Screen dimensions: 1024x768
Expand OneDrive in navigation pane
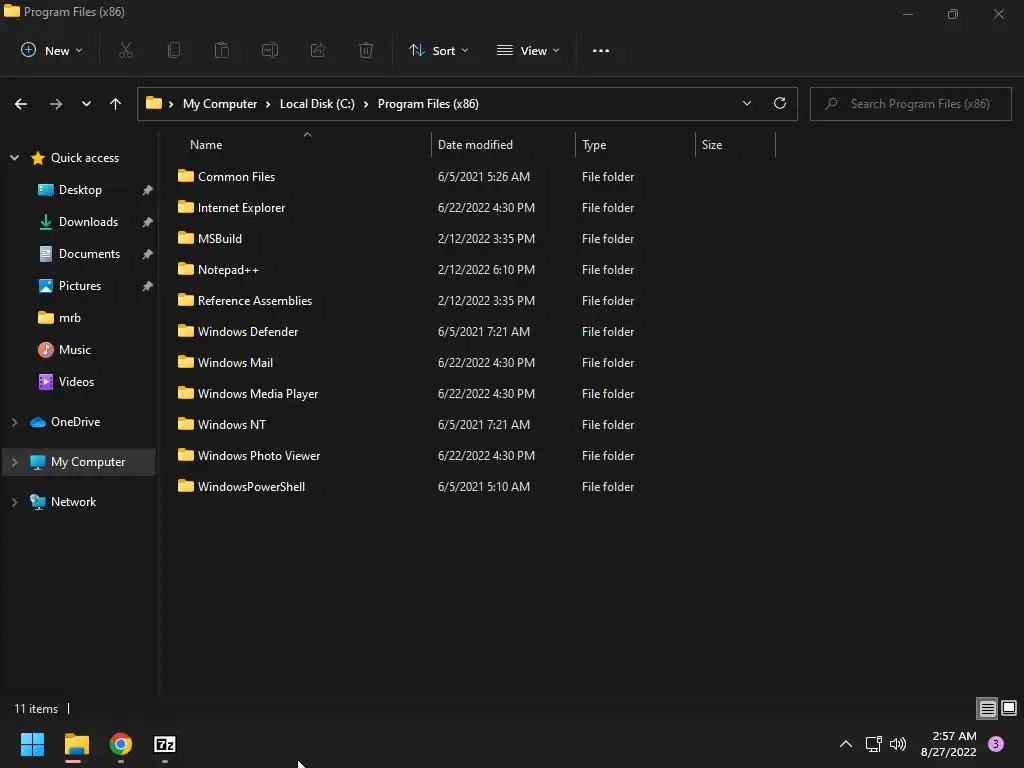(x=14, y=422)
